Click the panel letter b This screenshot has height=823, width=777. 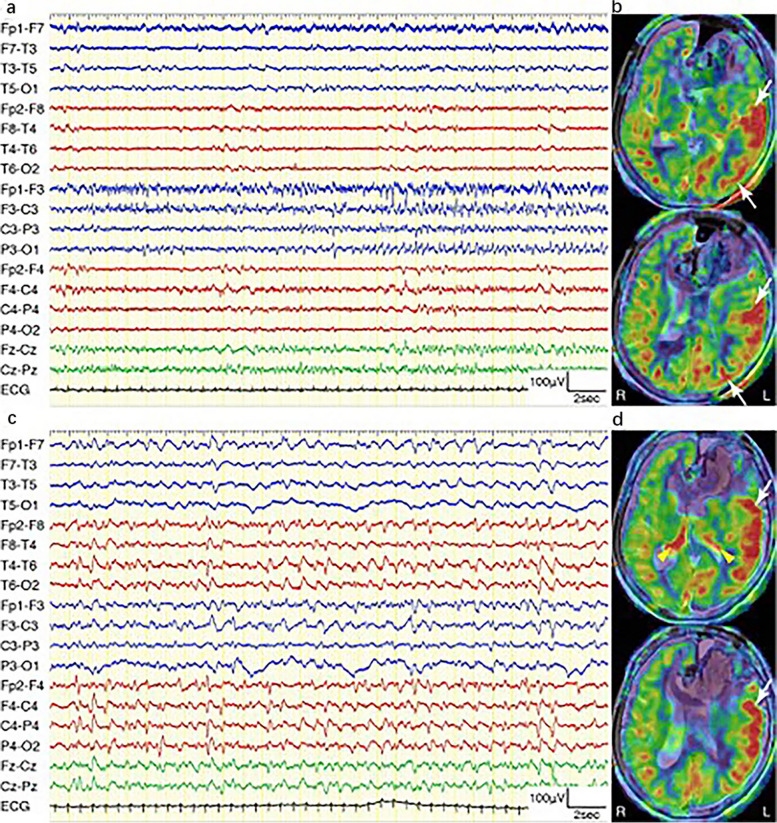(x=617, y=5)
